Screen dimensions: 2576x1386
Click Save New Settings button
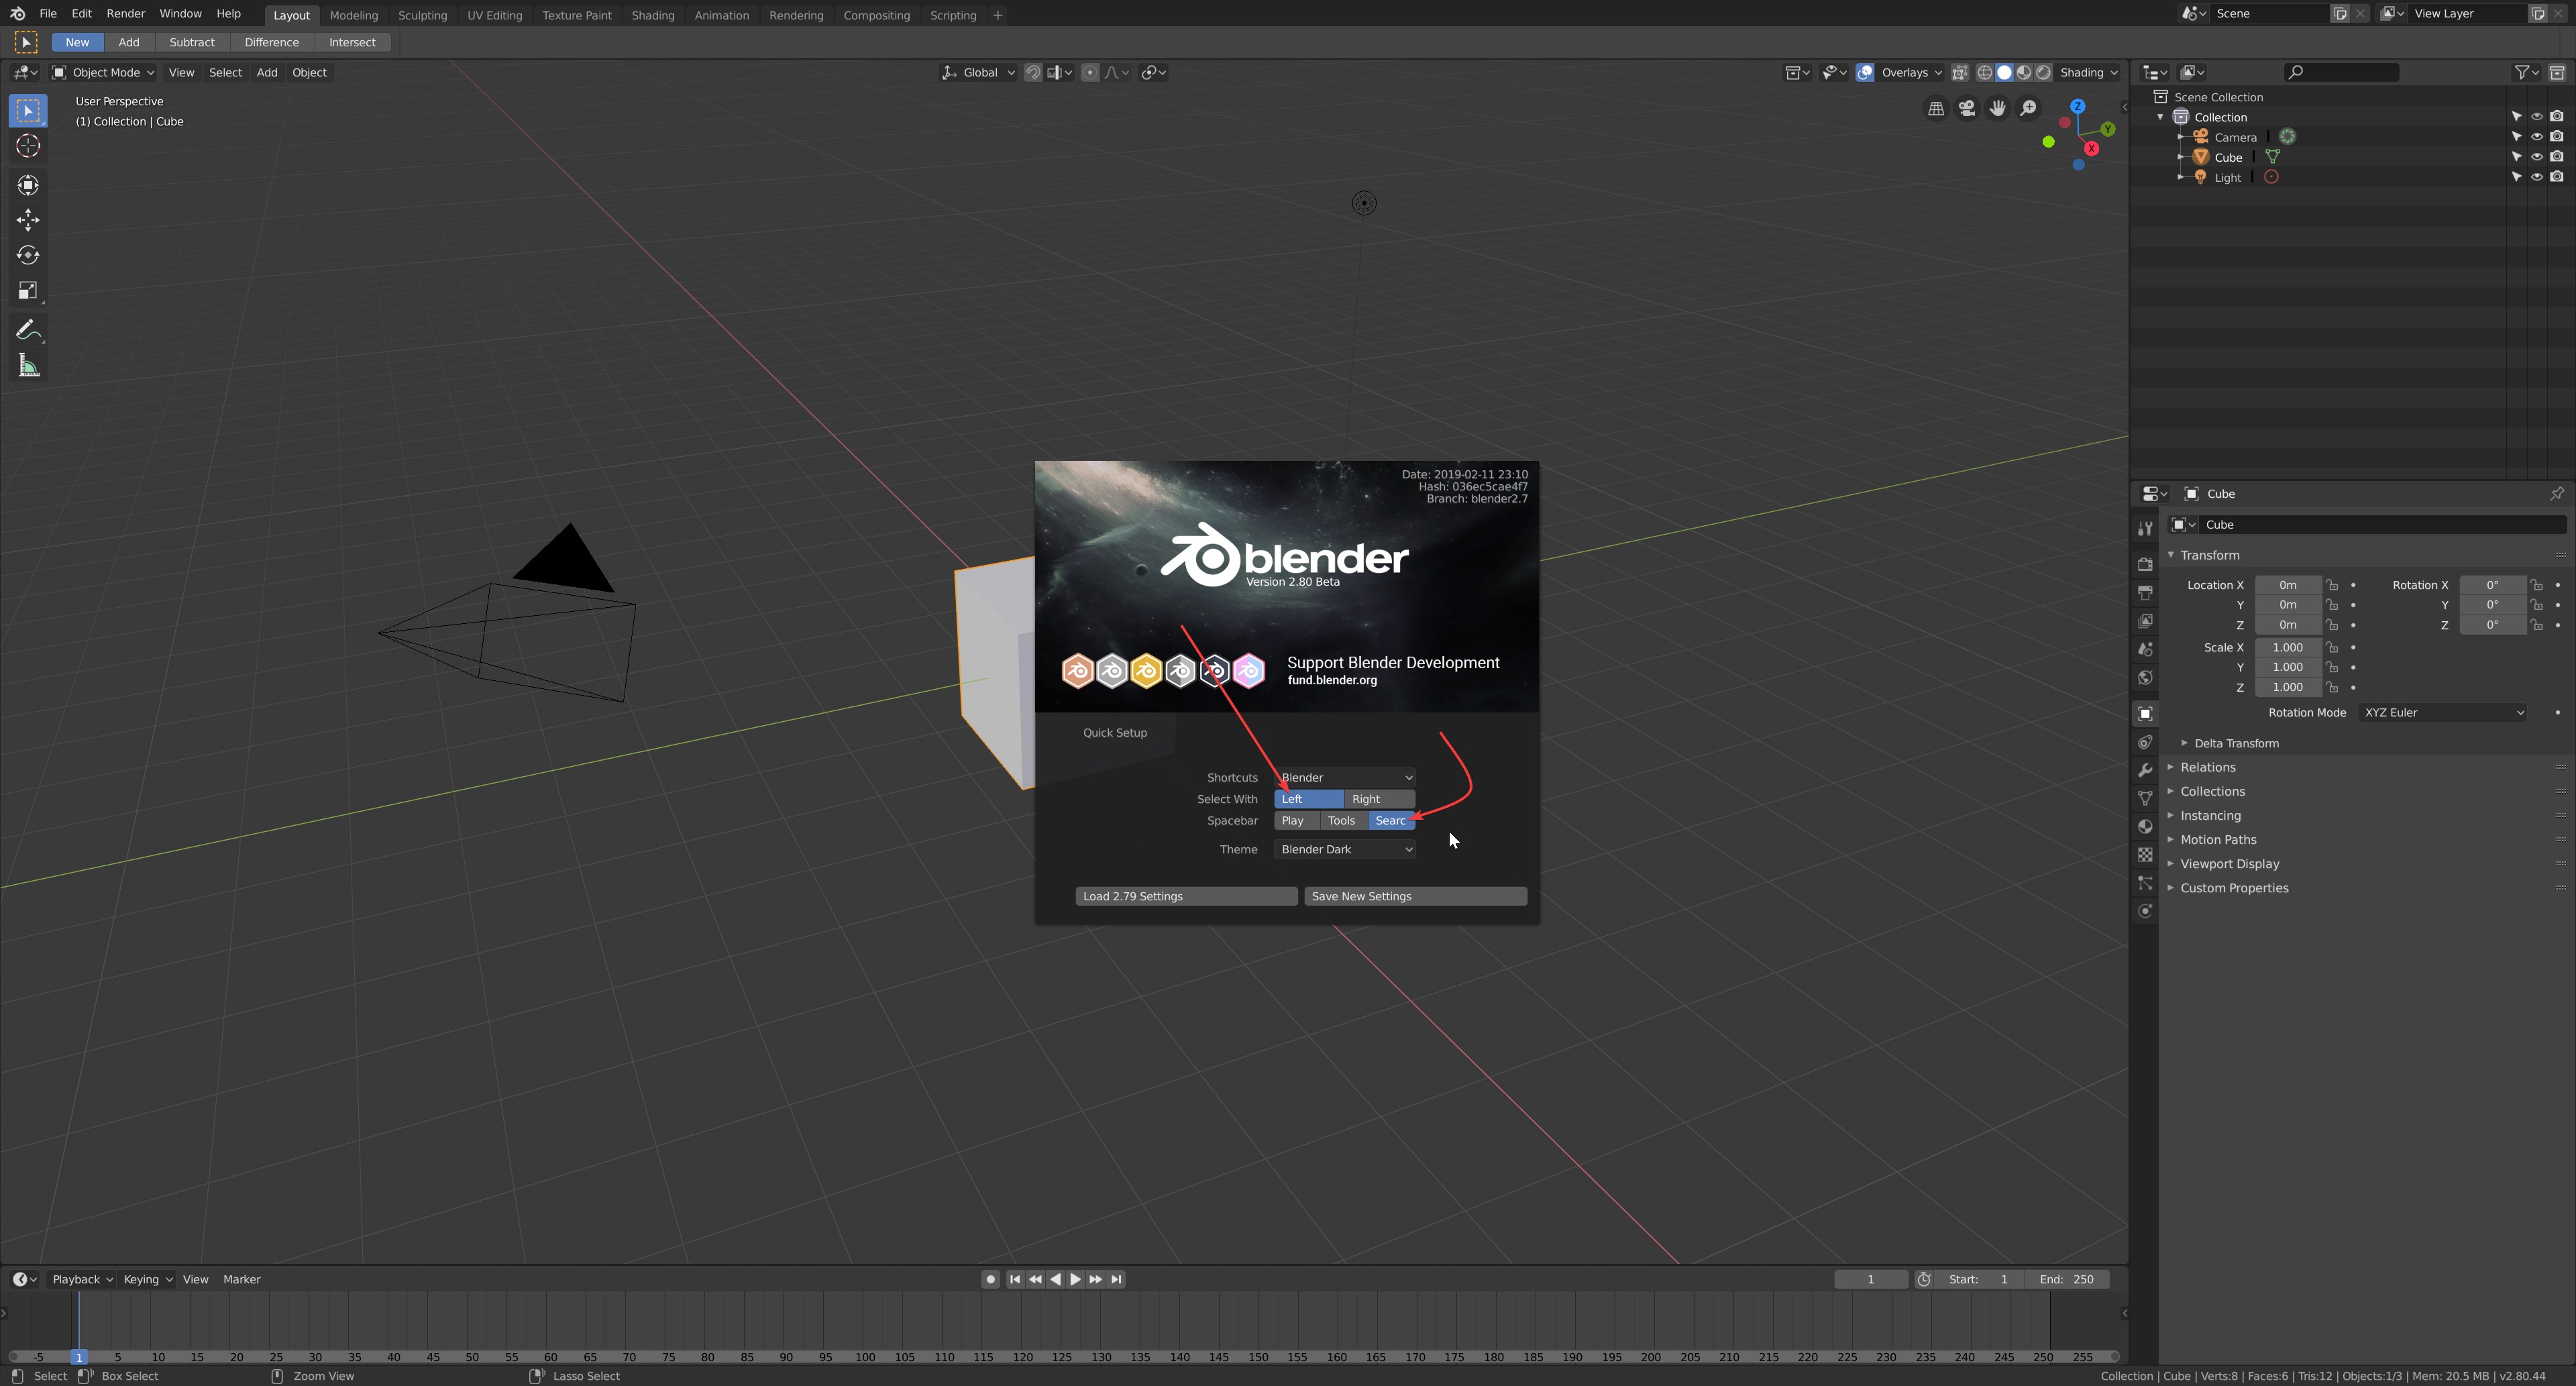click(1415, 896)
